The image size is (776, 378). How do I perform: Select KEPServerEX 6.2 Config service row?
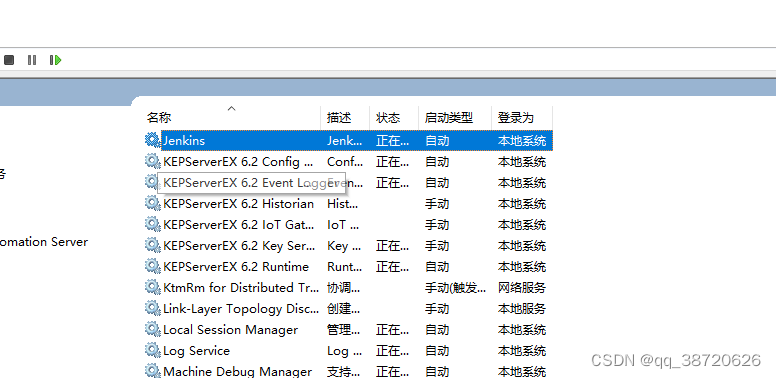pos(349,161)
